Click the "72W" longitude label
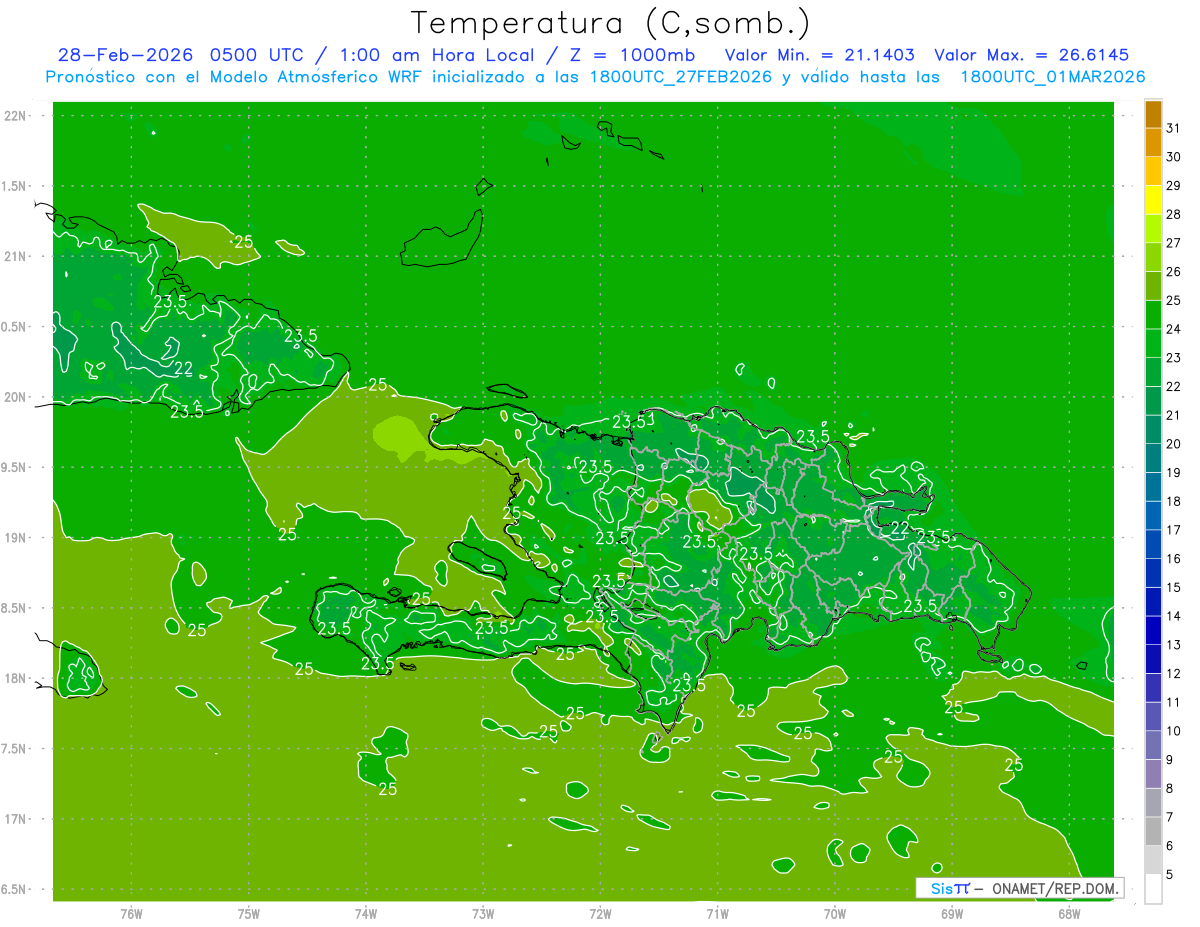The image size is (1200, 927). [x=600, y=914]
